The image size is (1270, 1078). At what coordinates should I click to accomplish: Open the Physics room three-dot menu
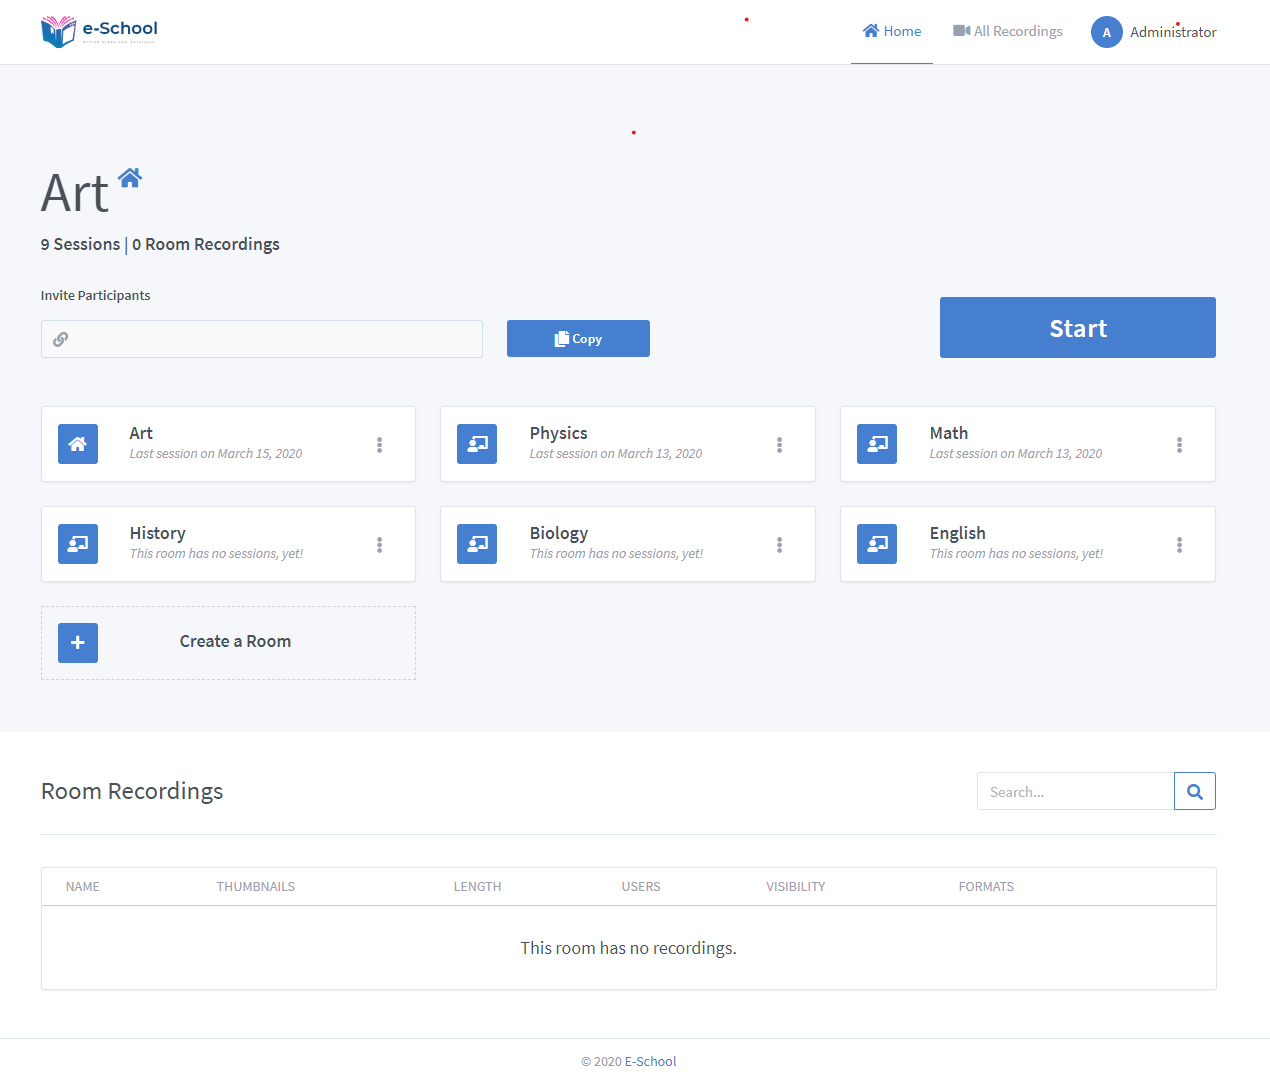click(779, 445)
